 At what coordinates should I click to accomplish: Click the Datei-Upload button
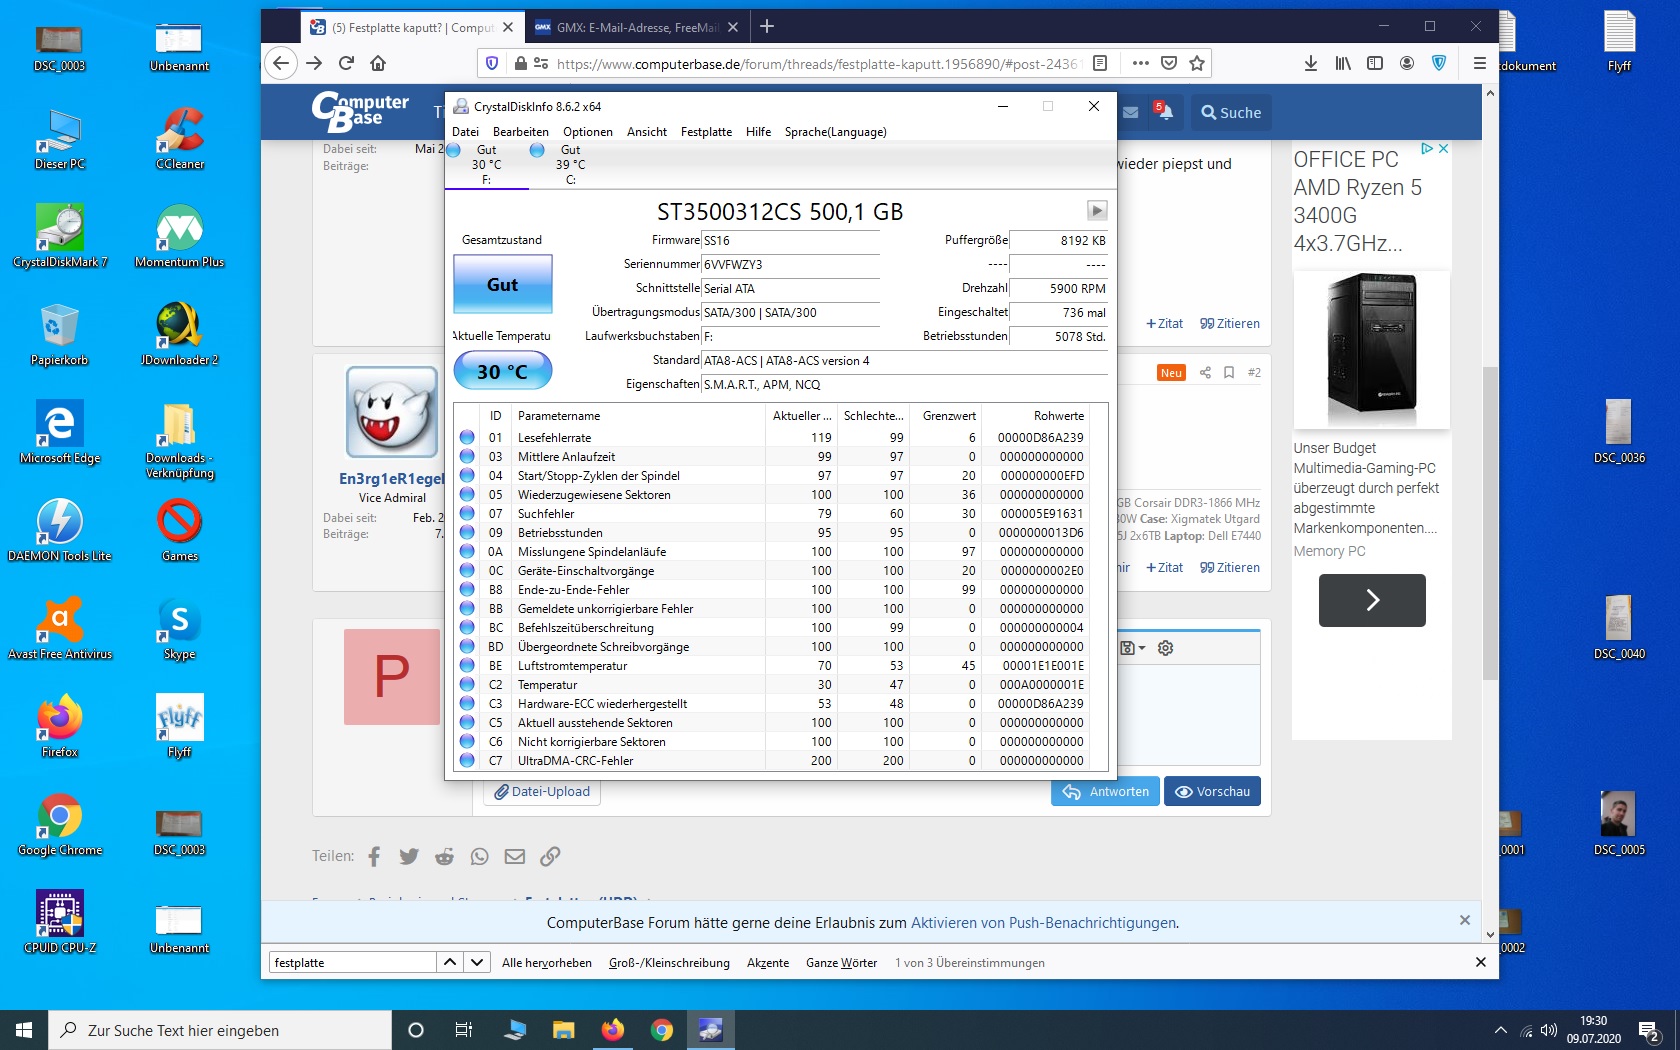(542, 791)
